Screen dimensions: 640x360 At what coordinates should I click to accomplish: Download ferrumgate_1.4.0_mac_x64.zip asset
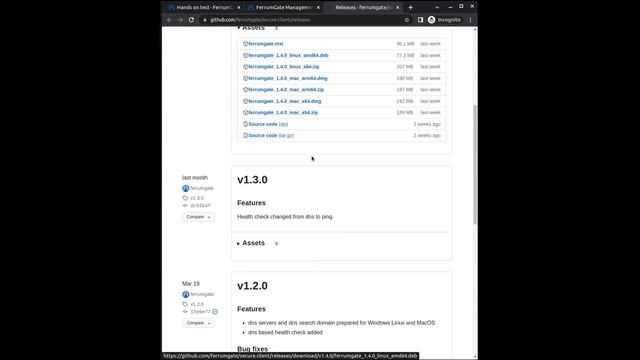pos(283,112)
